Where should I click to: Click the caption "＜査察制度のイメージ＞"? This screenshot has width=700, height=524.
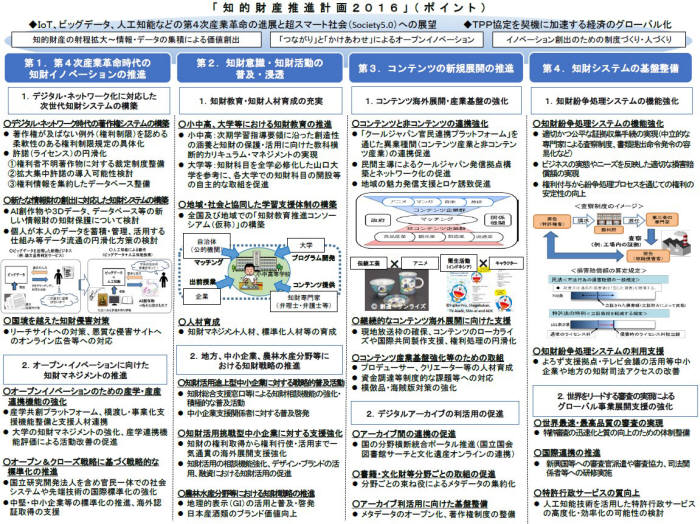click(x=608, y=206)
